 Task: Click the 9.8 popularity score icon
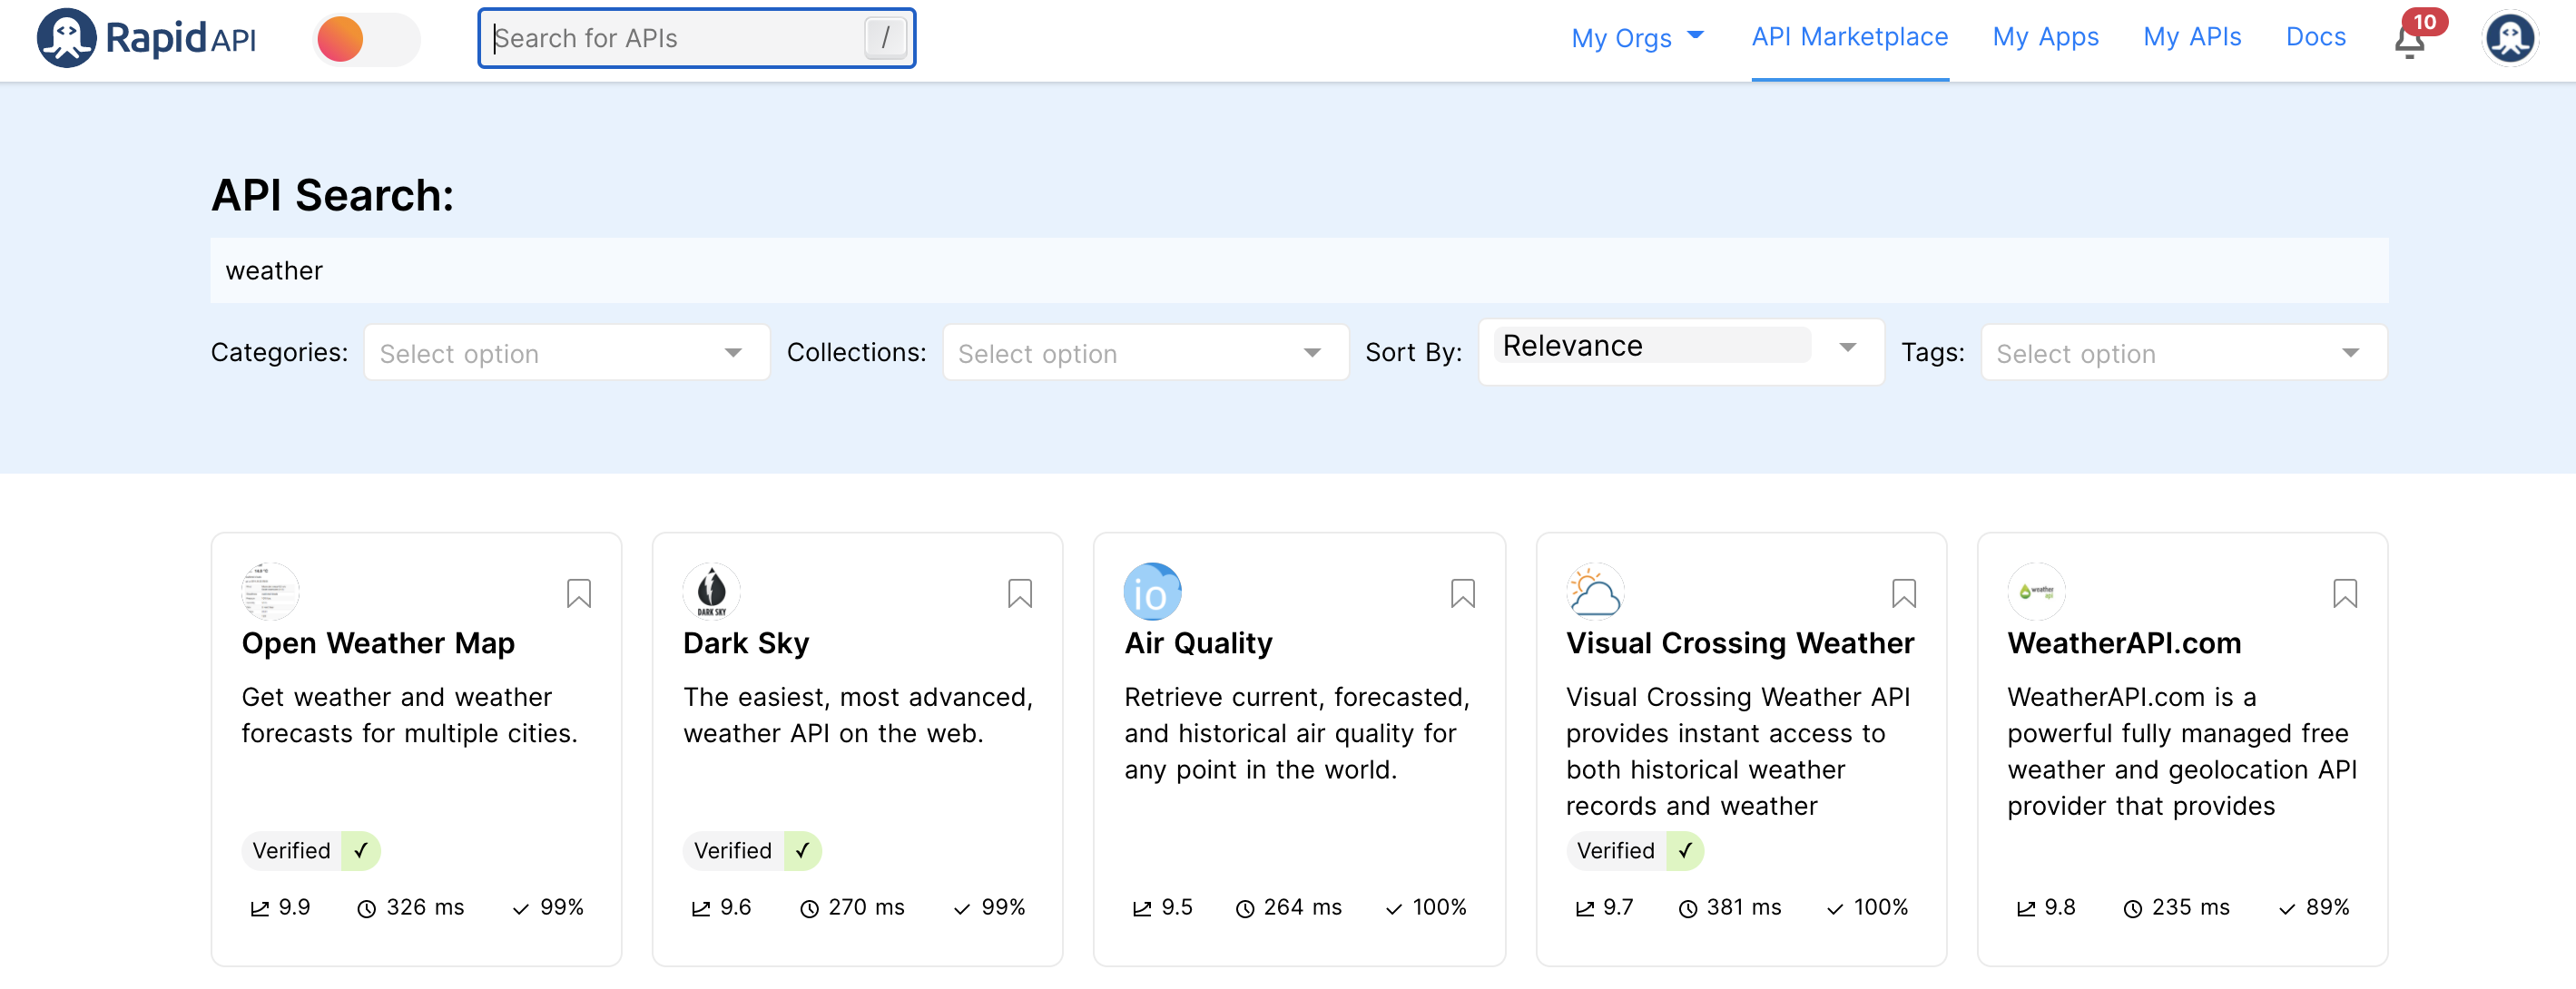(2026, 908)
